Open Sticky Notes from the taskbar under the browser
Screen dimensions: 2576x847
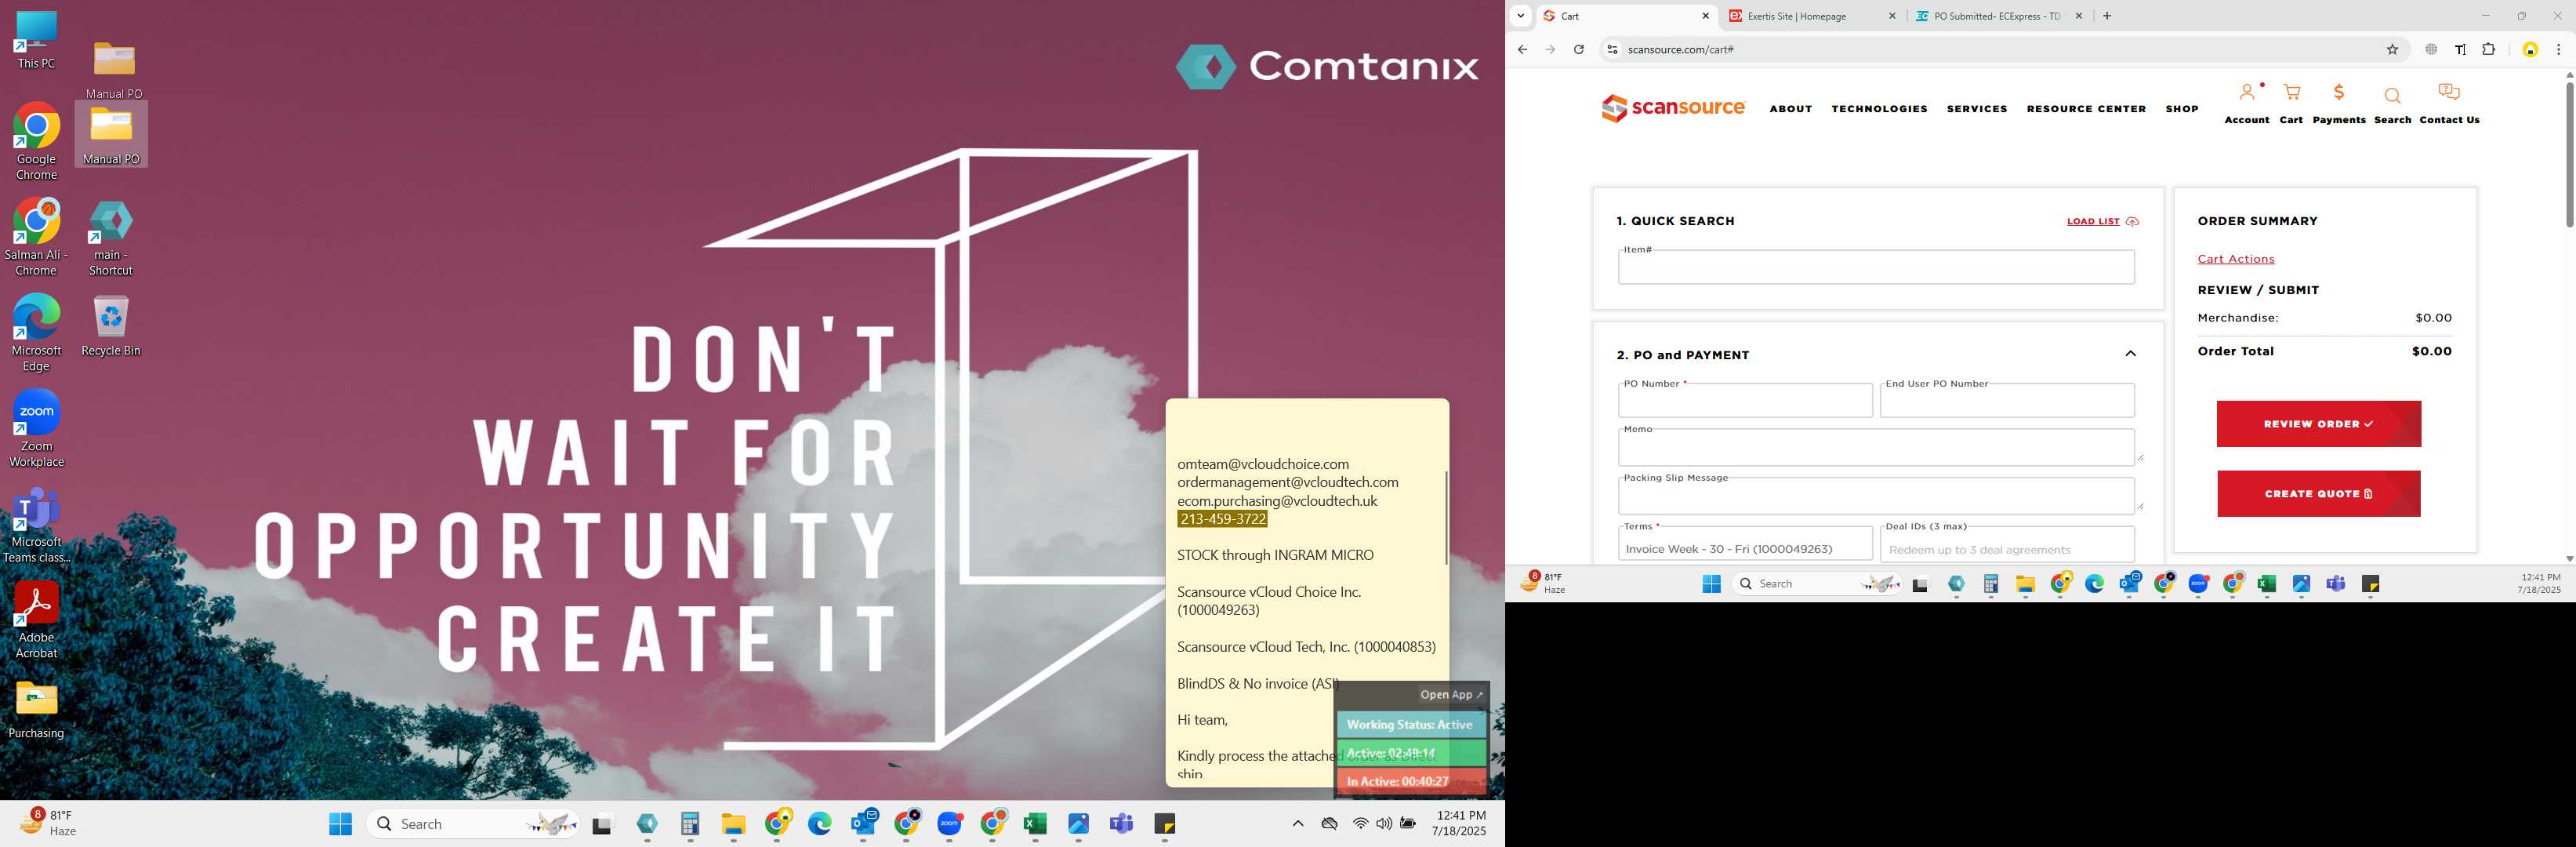[x=2370, y=584]
